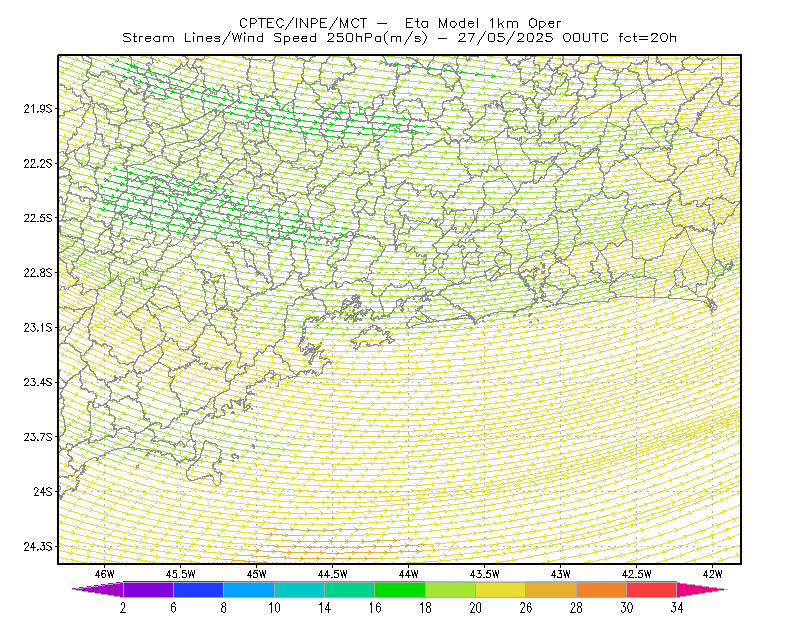
Task: Click the teal-green 14-16 legend segment
Action: [x=349, y=589]
